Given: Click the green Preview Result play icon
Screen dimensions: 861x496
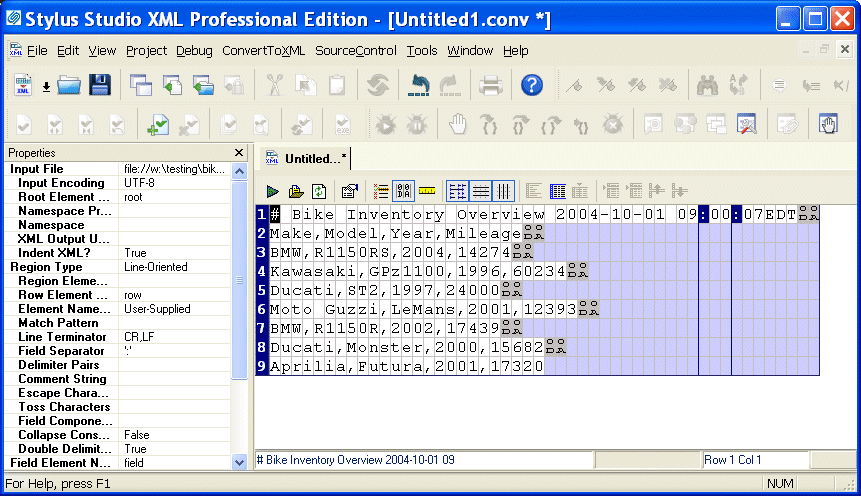Looking at the screenshot, I should 273,190.
